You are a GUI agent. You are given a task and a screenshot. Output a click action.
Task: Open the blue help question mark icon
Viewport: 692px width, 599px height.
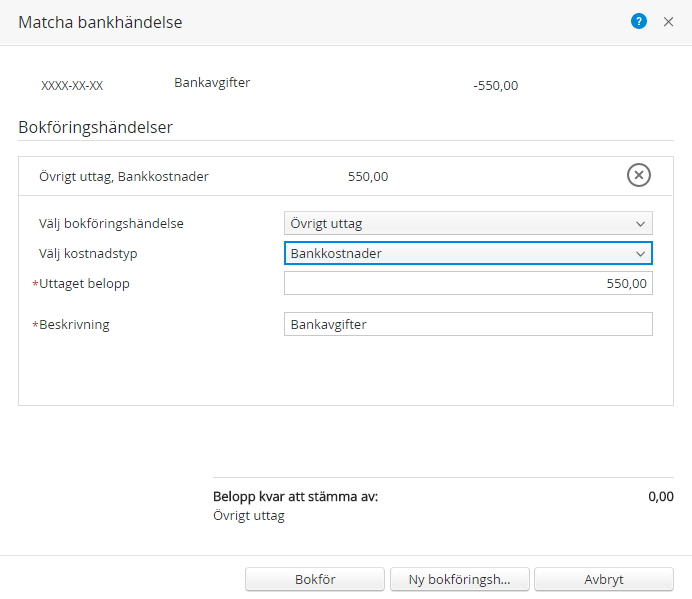click(x=639, y=21)
